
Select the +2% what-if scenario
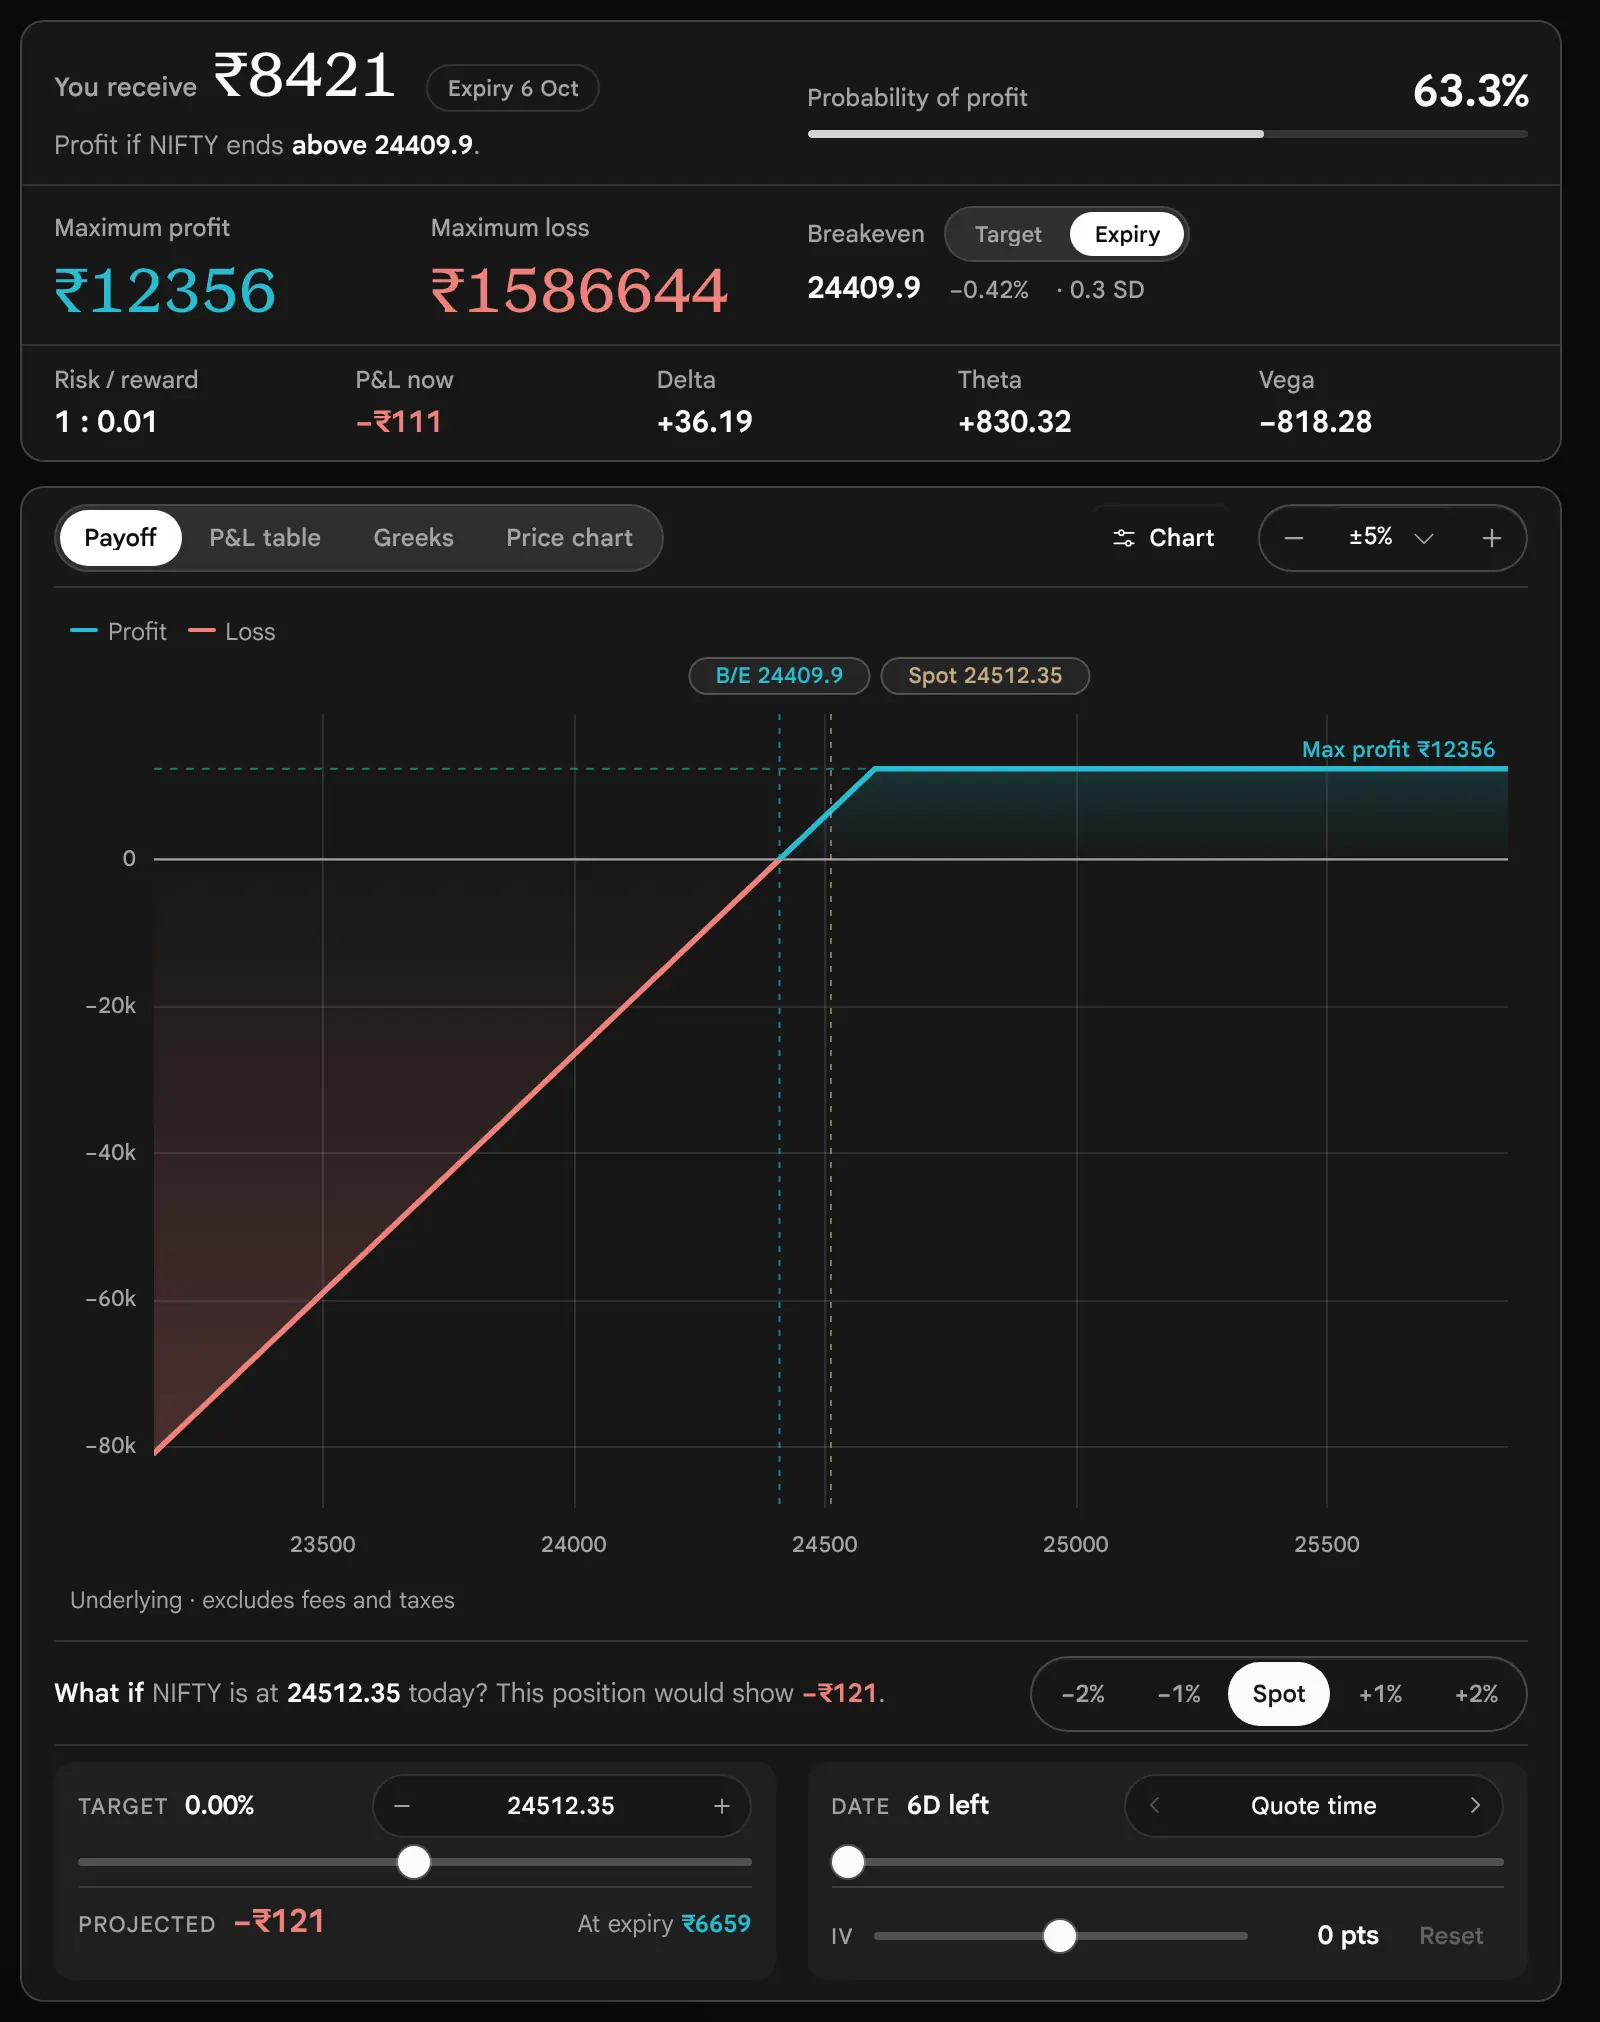point(1476,1694)
